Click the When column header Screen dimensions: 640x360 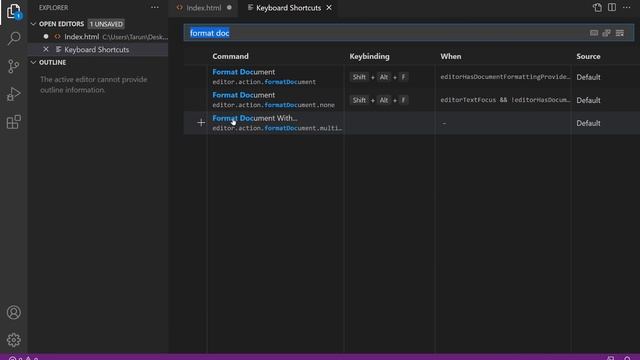pos(451,56)
